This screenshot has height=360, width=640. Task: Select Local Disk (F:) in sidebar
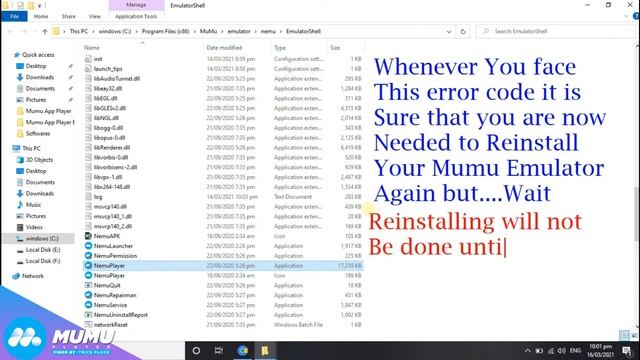point(43,261)
